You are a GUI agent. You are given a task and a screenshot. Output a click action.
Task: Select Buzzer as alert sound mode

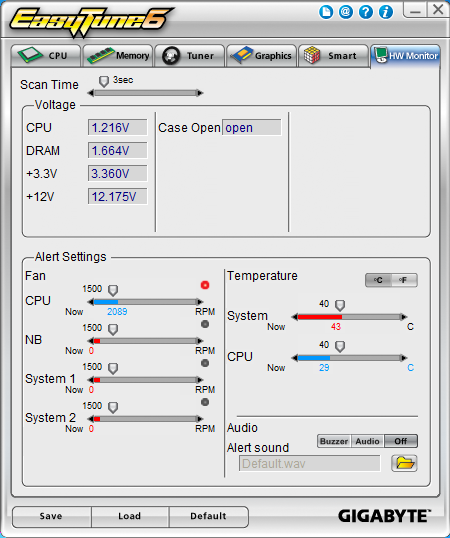[x=334, y=441]
